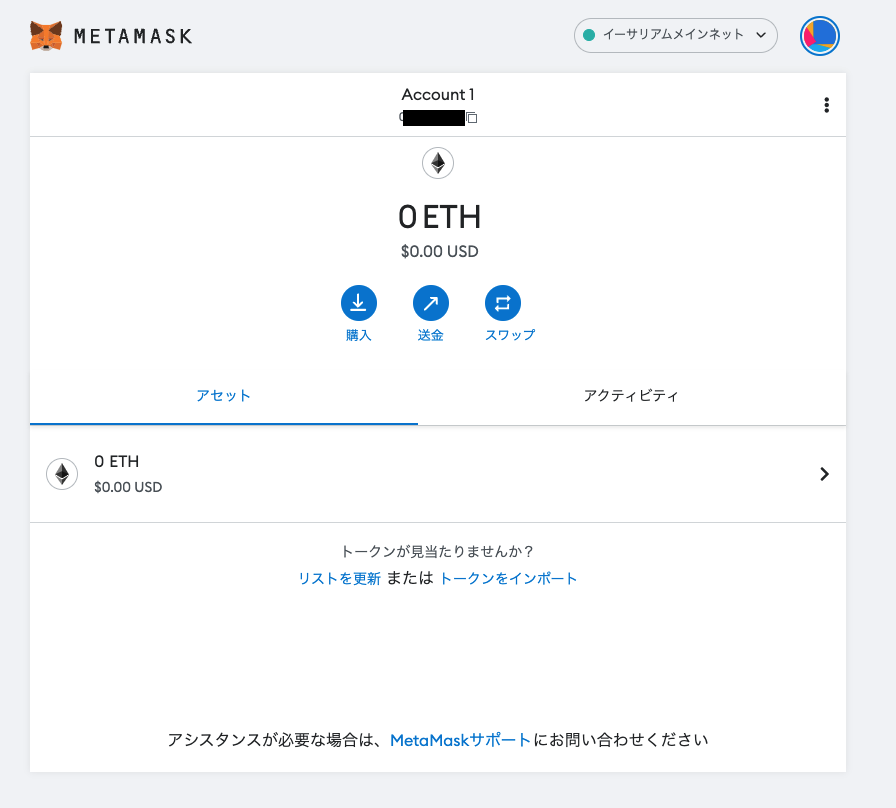Click the 0 ETH text in asset row

tap(117, 461)
